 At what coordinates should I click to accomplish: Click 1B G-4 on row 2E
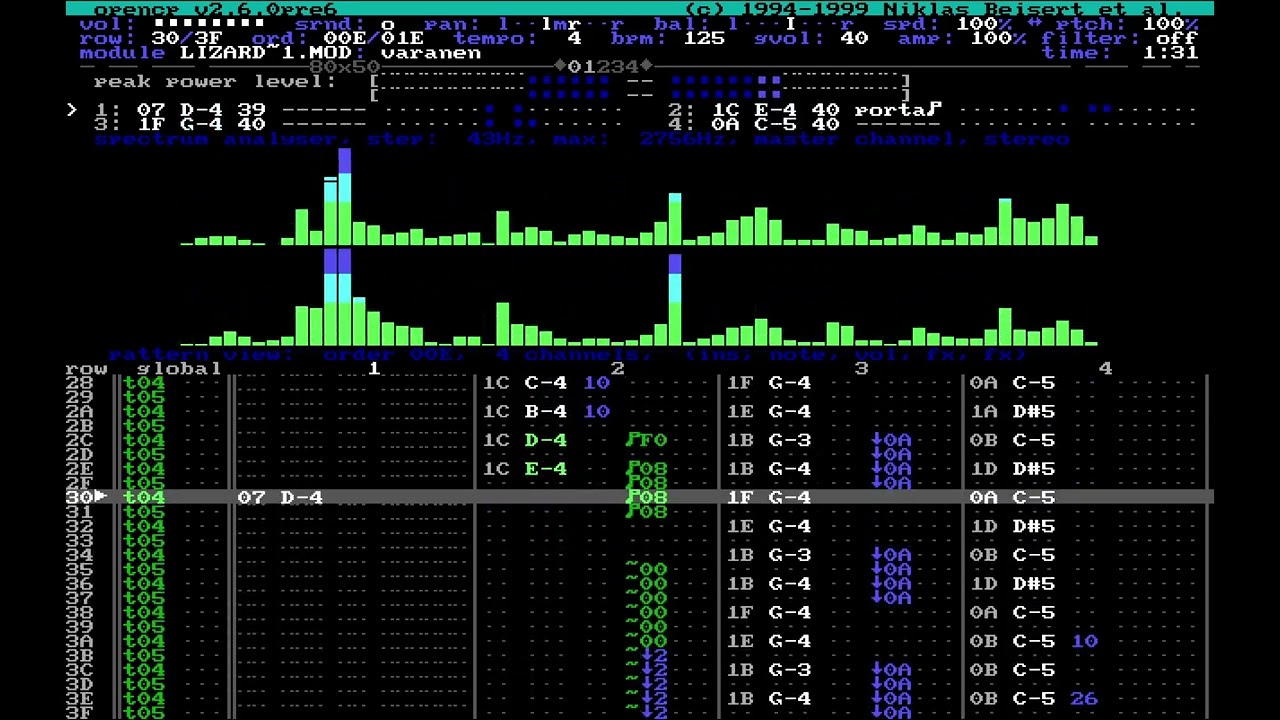pyautogui.click(x=769, y=469)
